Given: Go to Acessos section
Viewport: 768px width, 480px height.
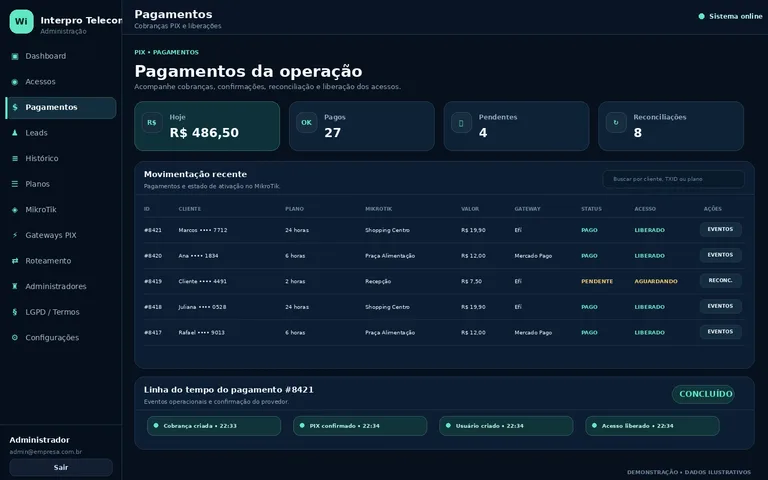Looking at the screenshot, I should click(x=61, y=82).
